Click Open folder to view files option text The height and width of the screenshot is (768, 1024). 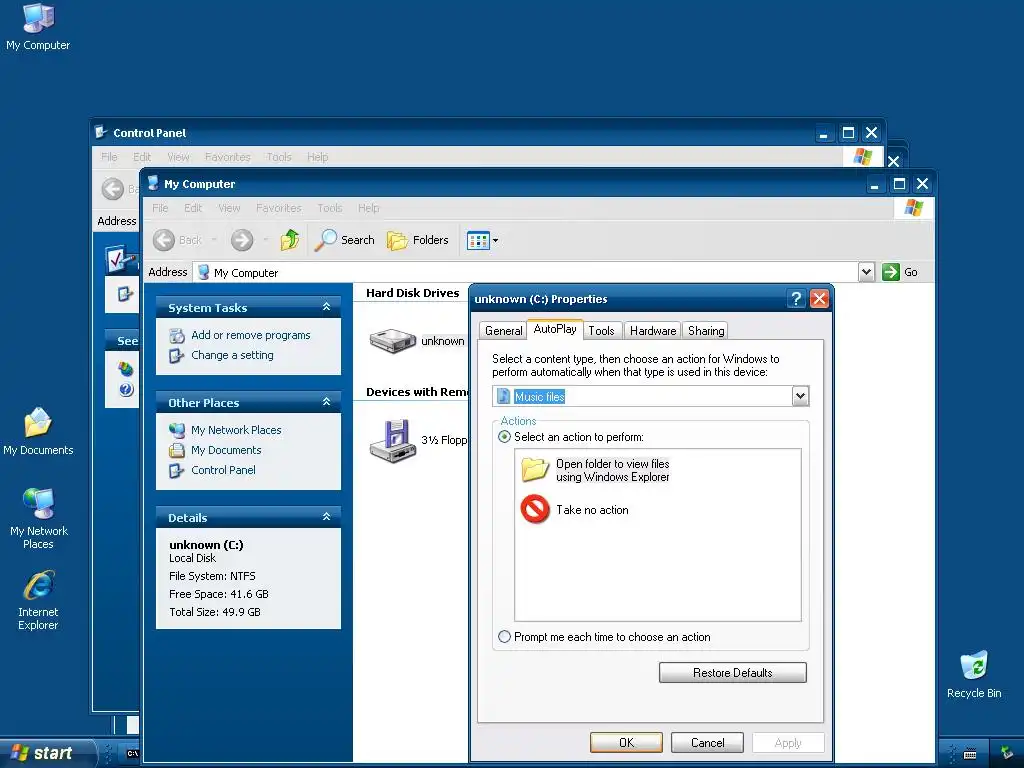coord(613,470)
